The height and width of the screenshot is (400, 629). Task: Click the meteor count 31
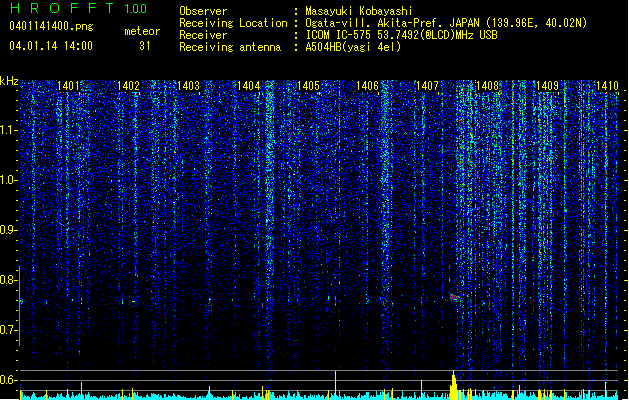coord(144,46)
